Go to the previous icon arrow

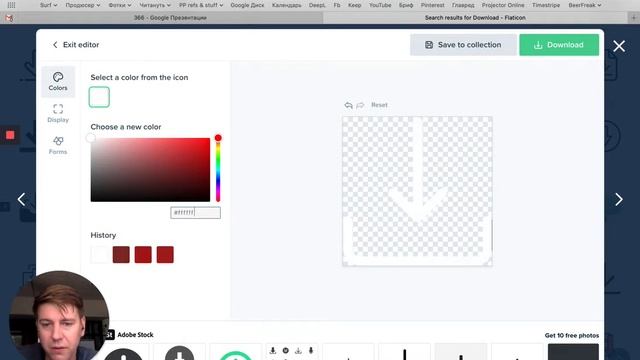click(22, 199)
